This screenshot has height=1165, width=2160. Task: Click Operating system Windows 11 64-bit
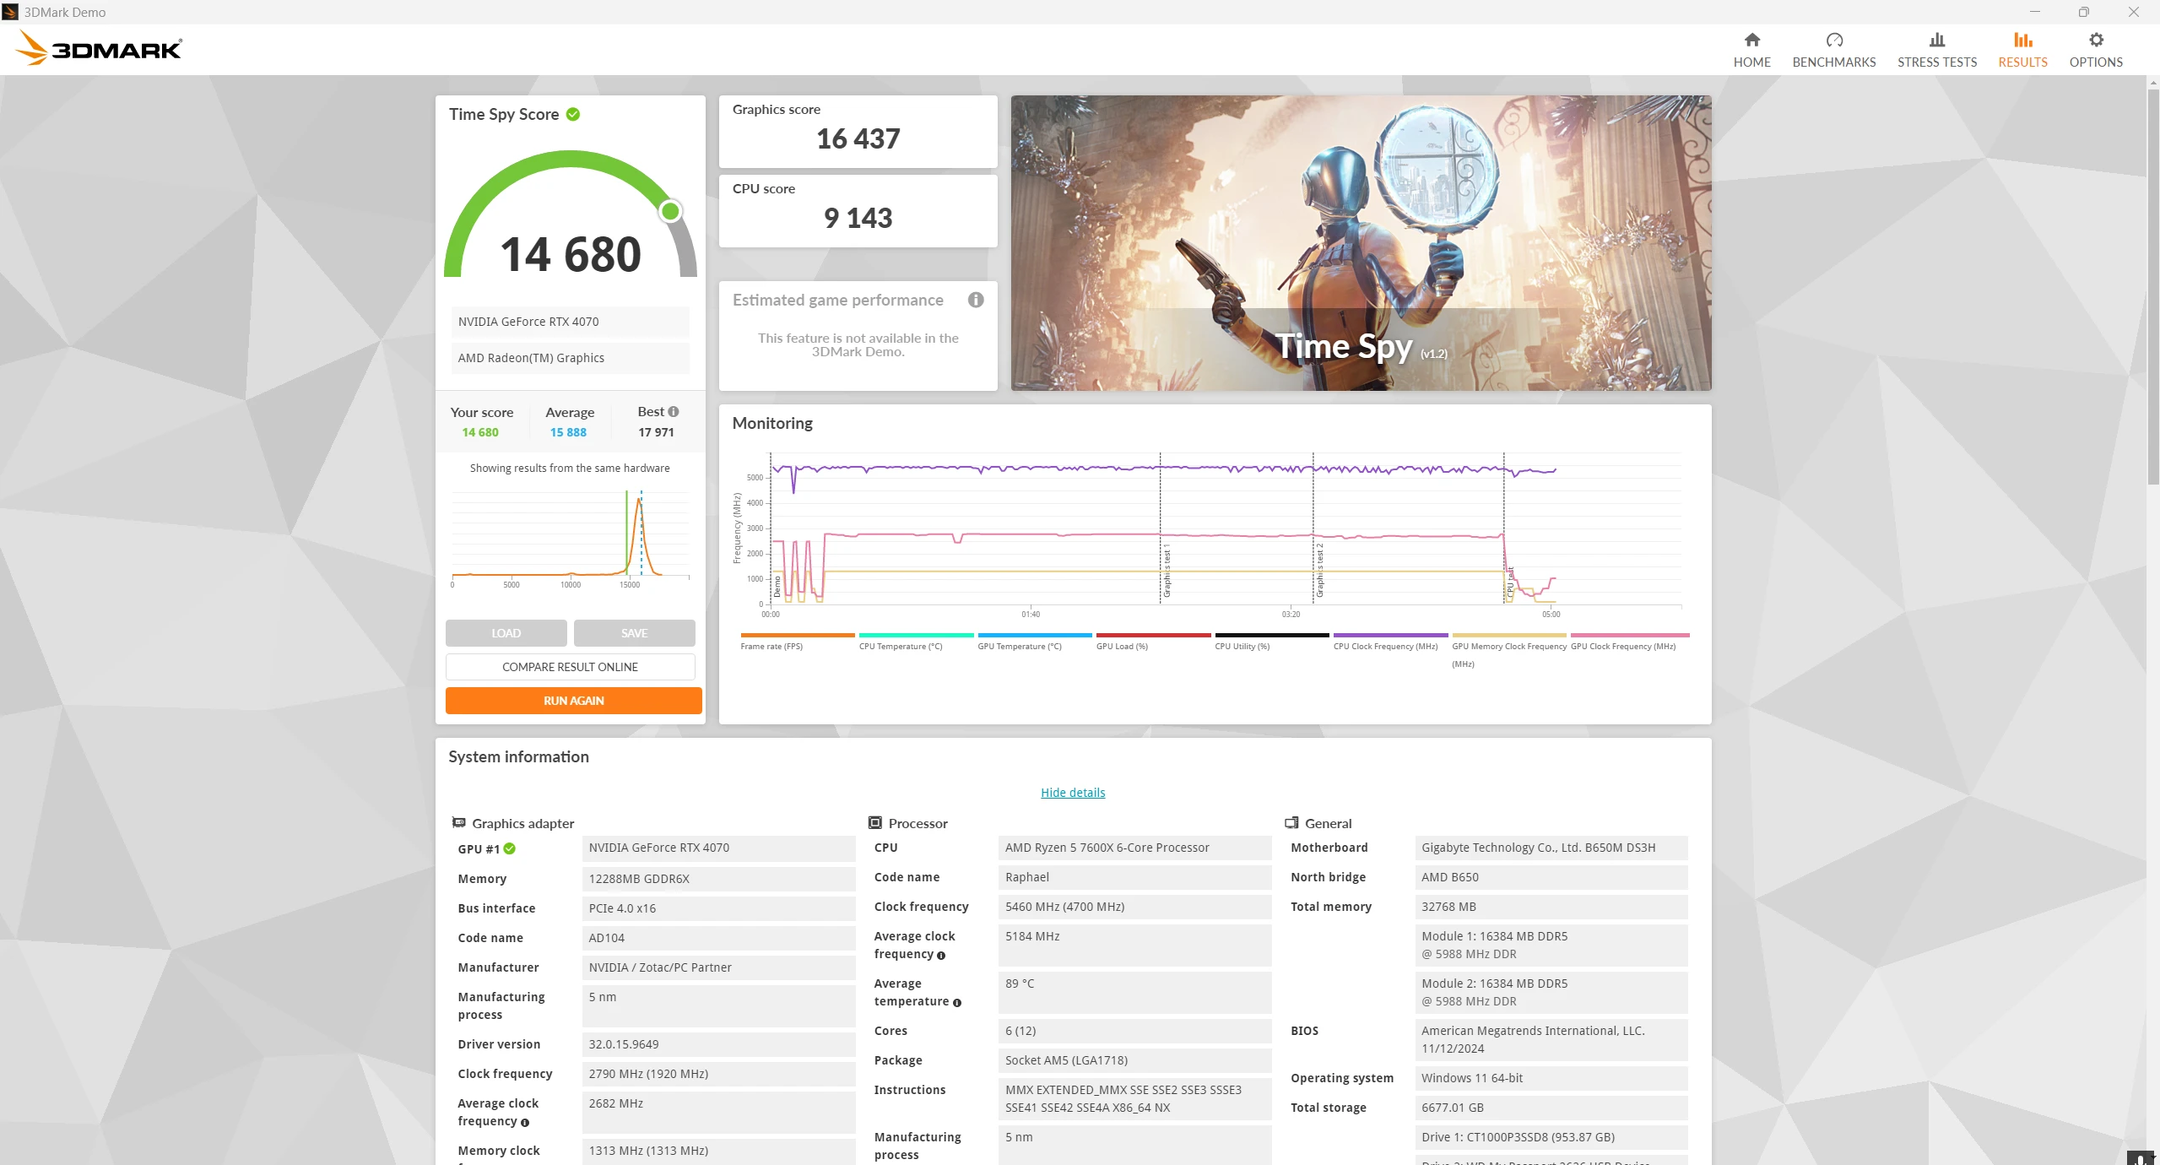tap(1551, 1078)
